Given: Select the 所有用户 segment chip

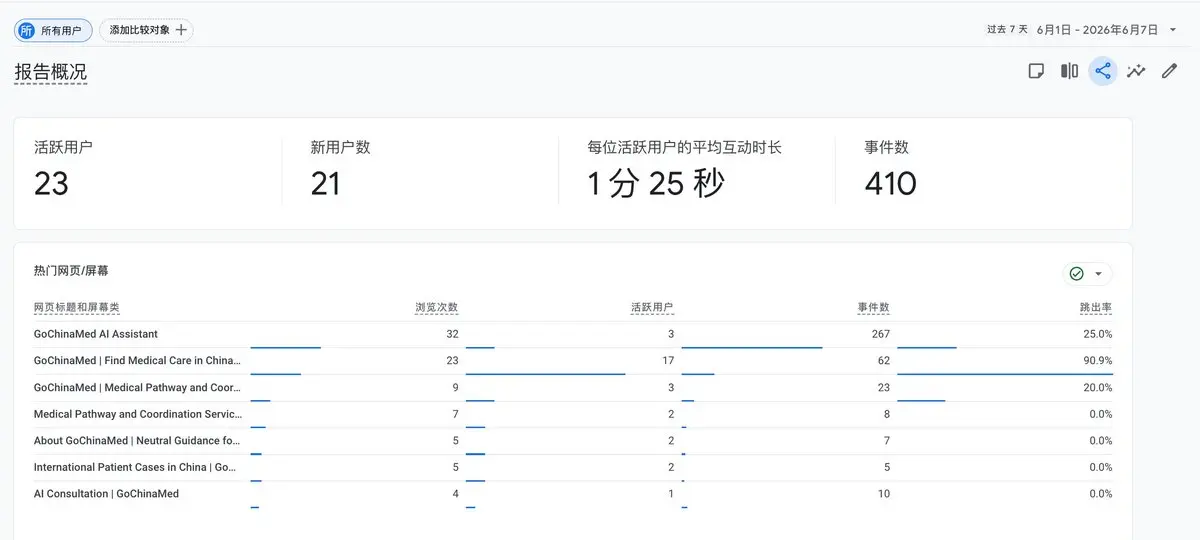Looking at the screenshot, I should pyautogui.click(x=54, y=30).
